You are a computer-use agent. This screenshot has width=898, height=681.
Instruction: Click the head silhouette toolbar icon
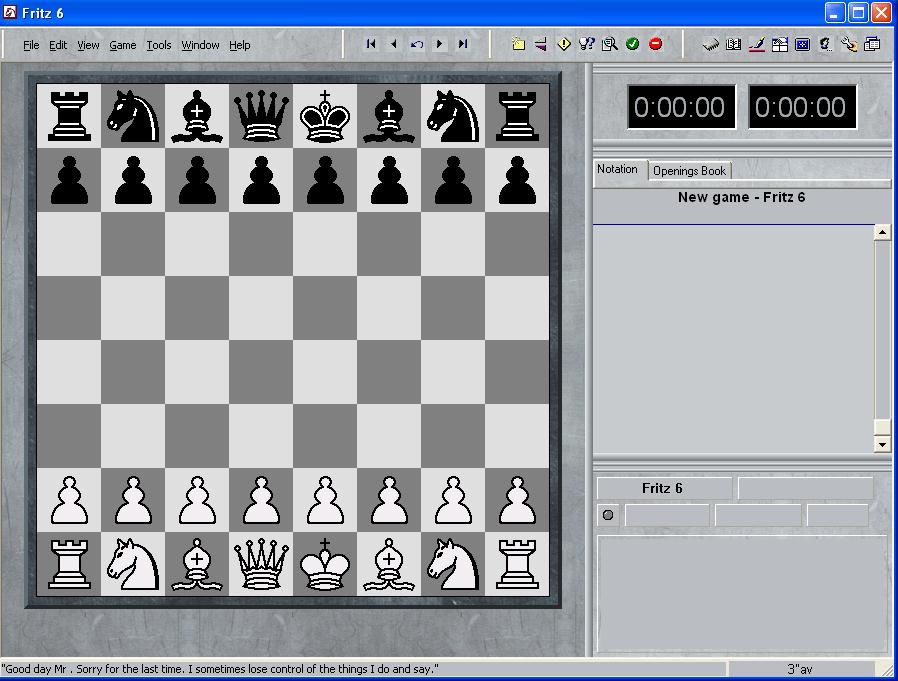[x=825, y=44]
